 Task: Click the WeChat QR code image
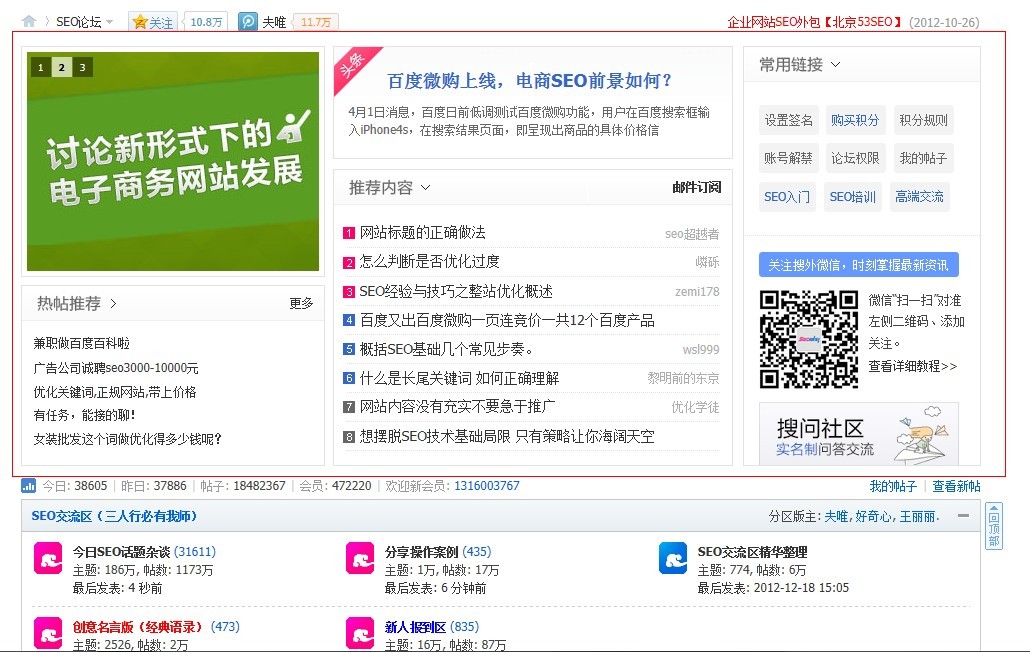tap(809, 339)
